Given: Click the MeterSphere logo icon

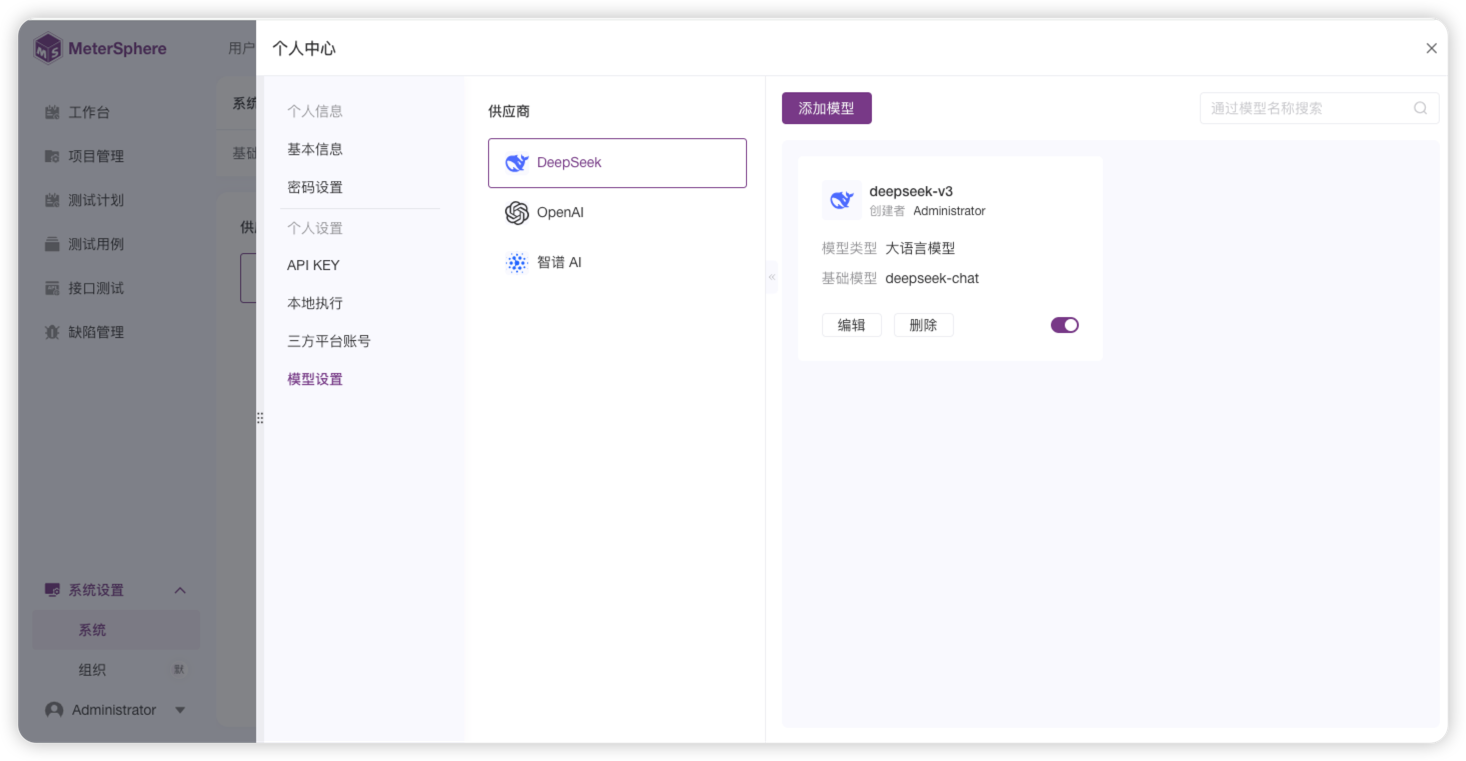Looking at the screenshot, I should tap(47, 48).
